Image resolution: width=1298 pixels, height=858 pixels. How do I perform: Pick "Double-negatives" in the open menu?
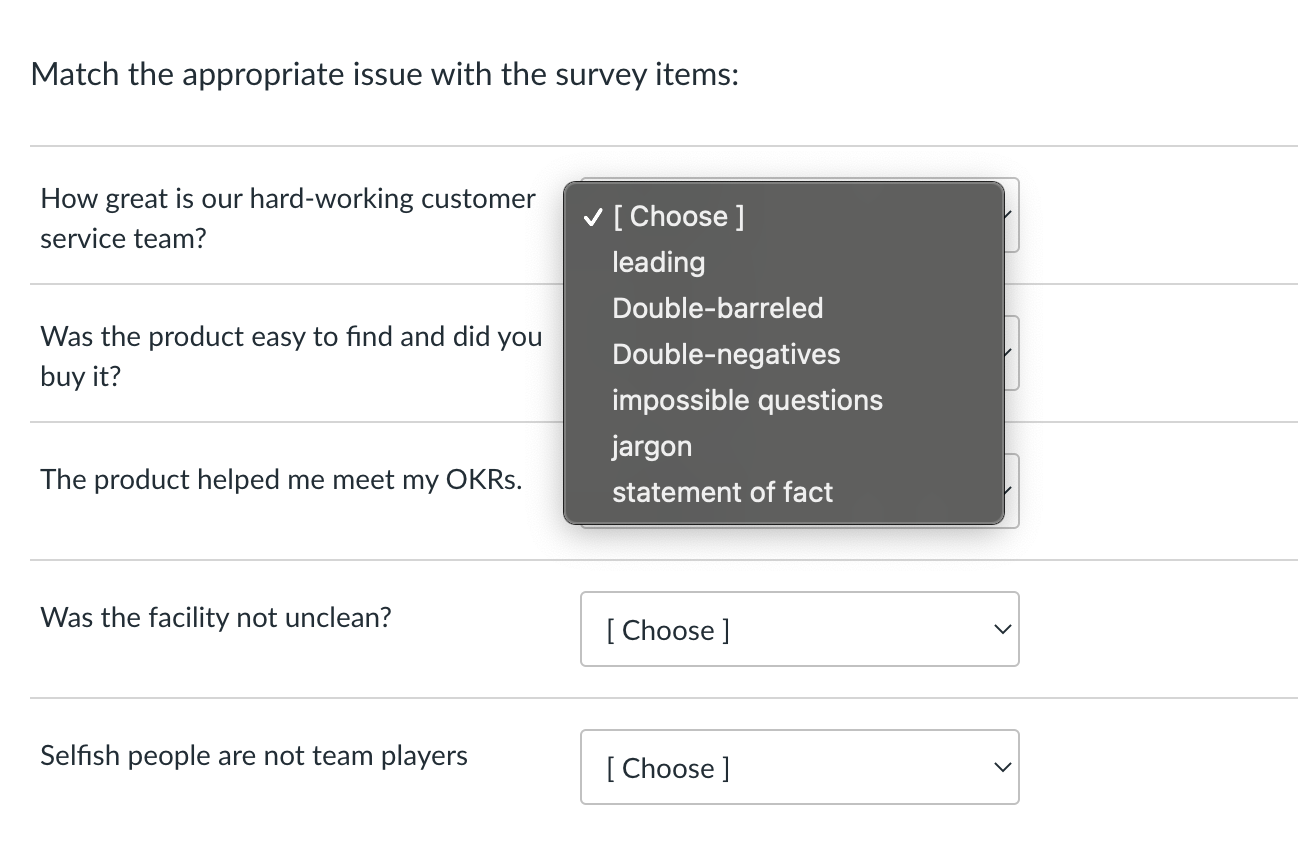tap(726, 354)
